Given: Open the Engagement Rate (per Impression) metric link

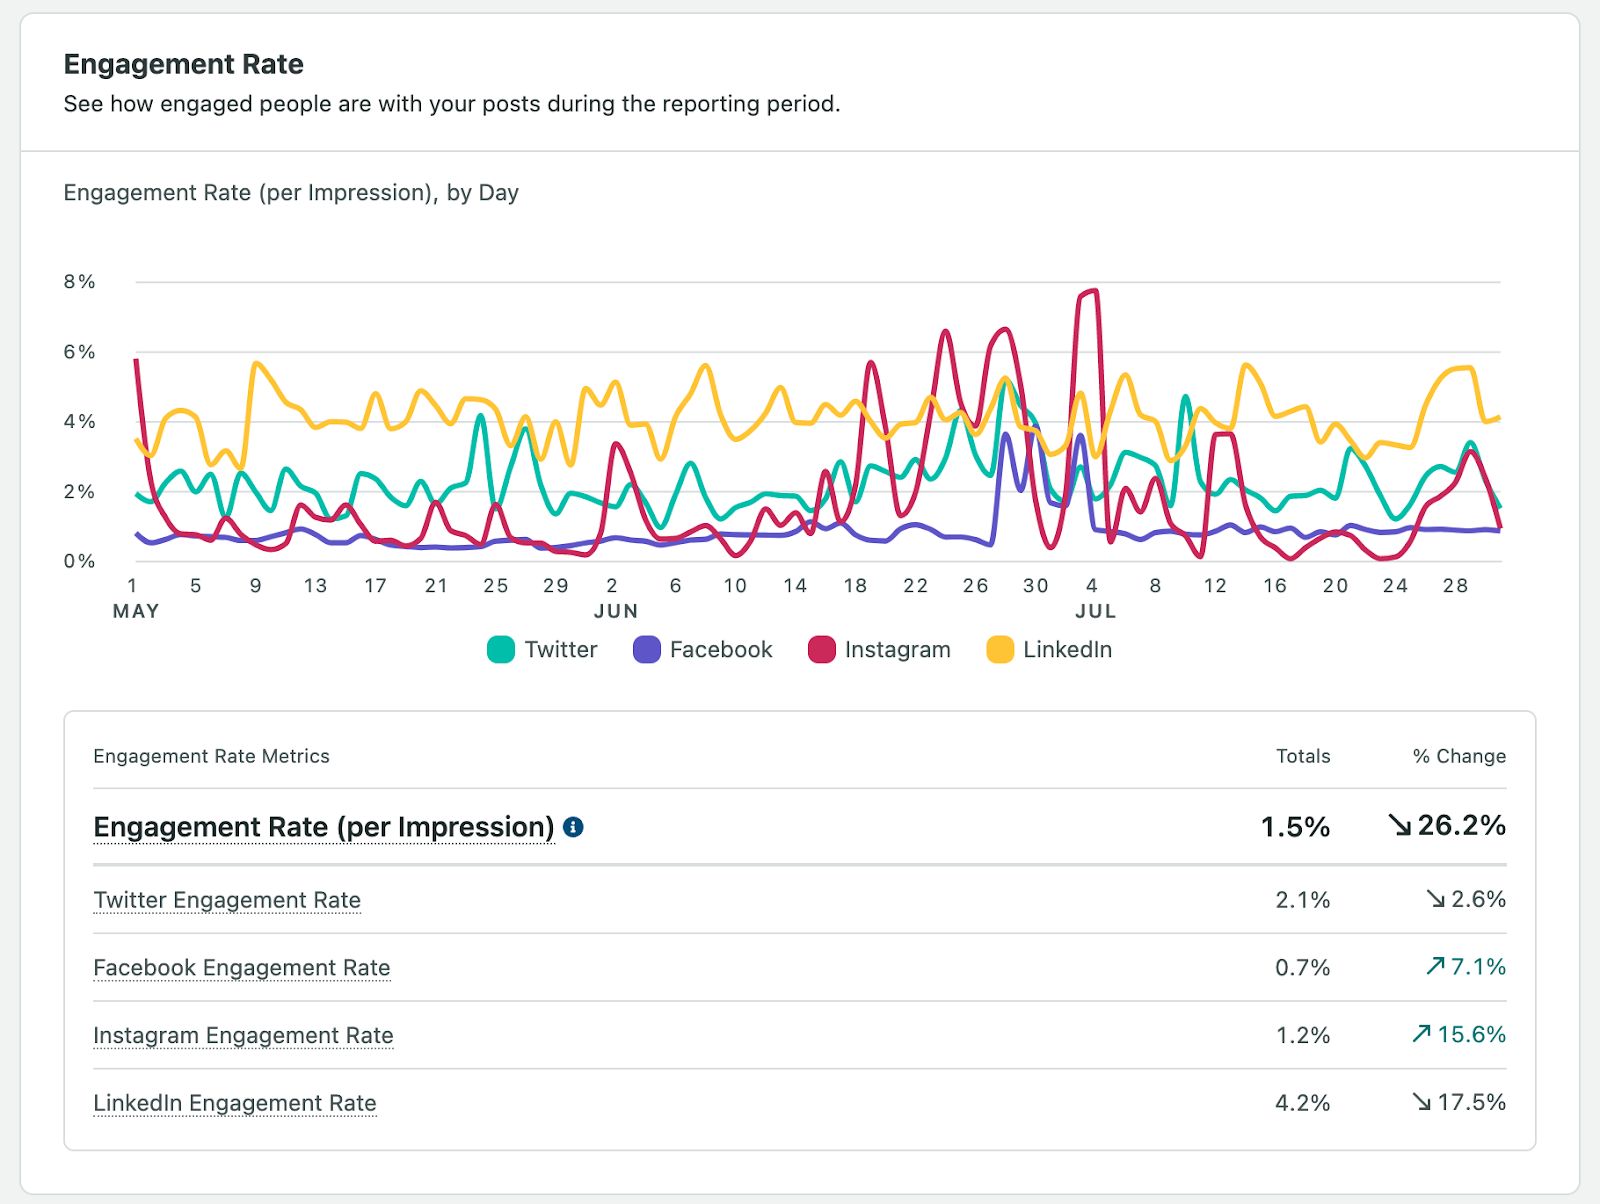Looking at the screenshot, I should pyautogui.click(x=324, y=827).
